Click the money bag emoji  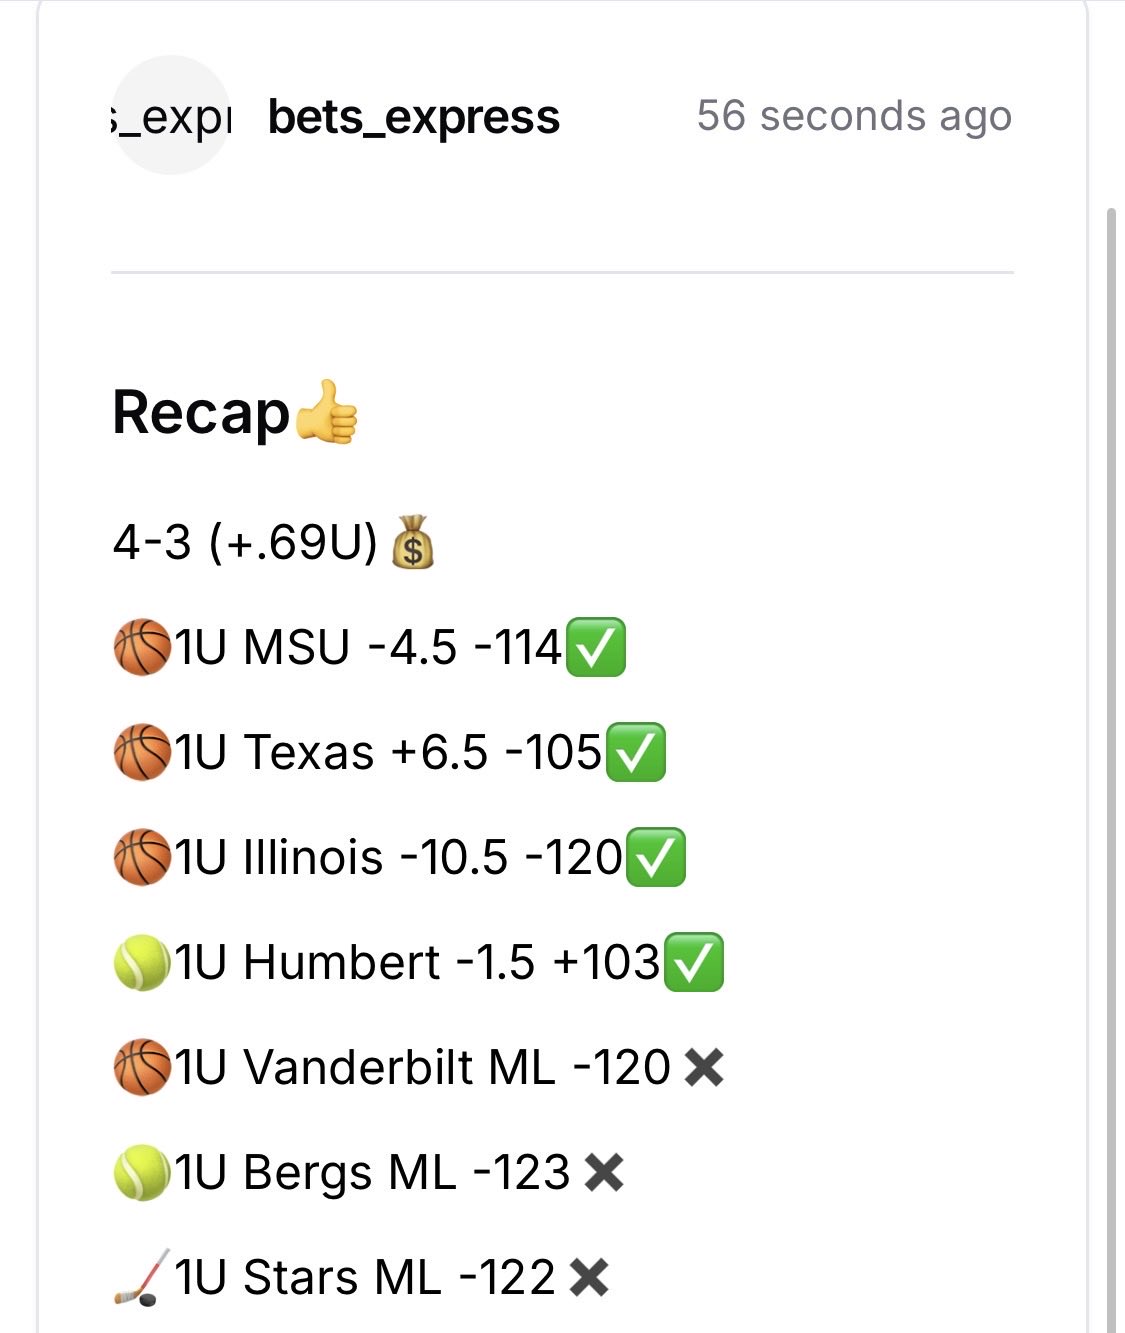tap(412, 543)
